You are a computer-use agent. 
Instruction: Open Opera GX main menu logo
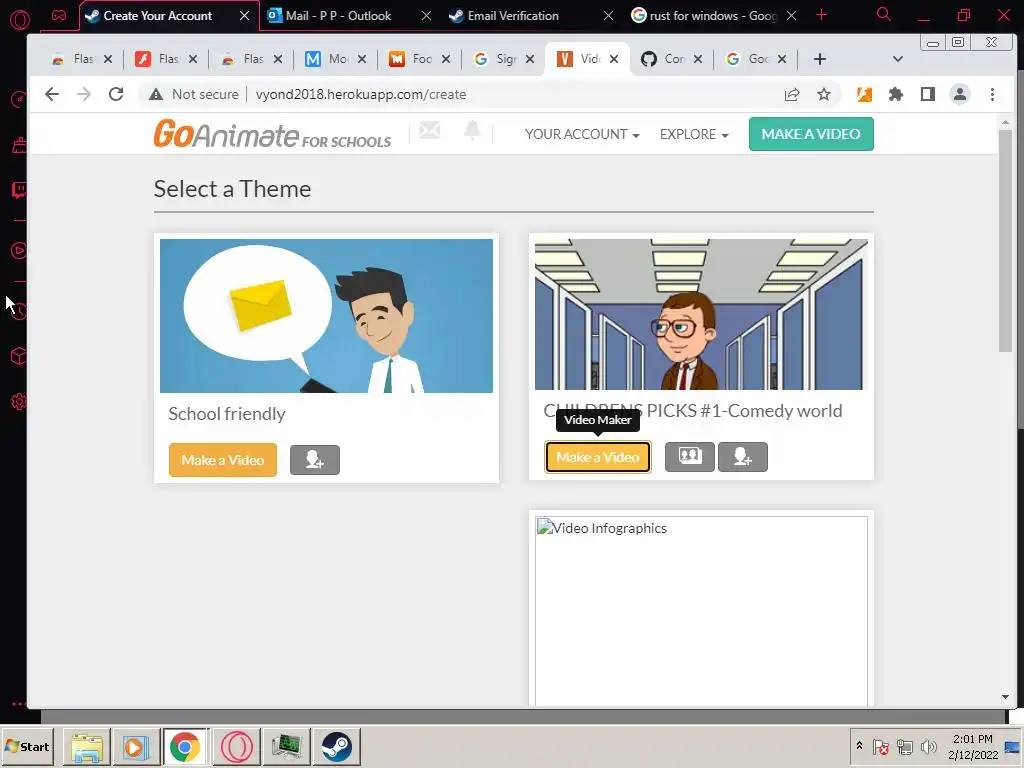(x=20, y=18)
